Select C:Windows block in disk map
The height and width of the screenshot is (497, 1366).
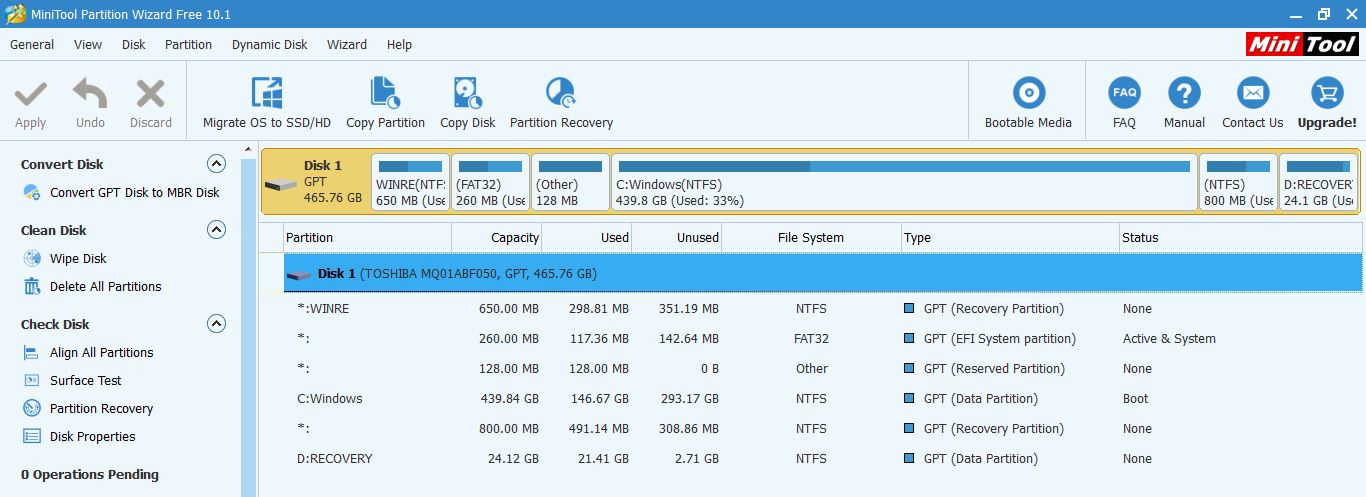(904, 182)
